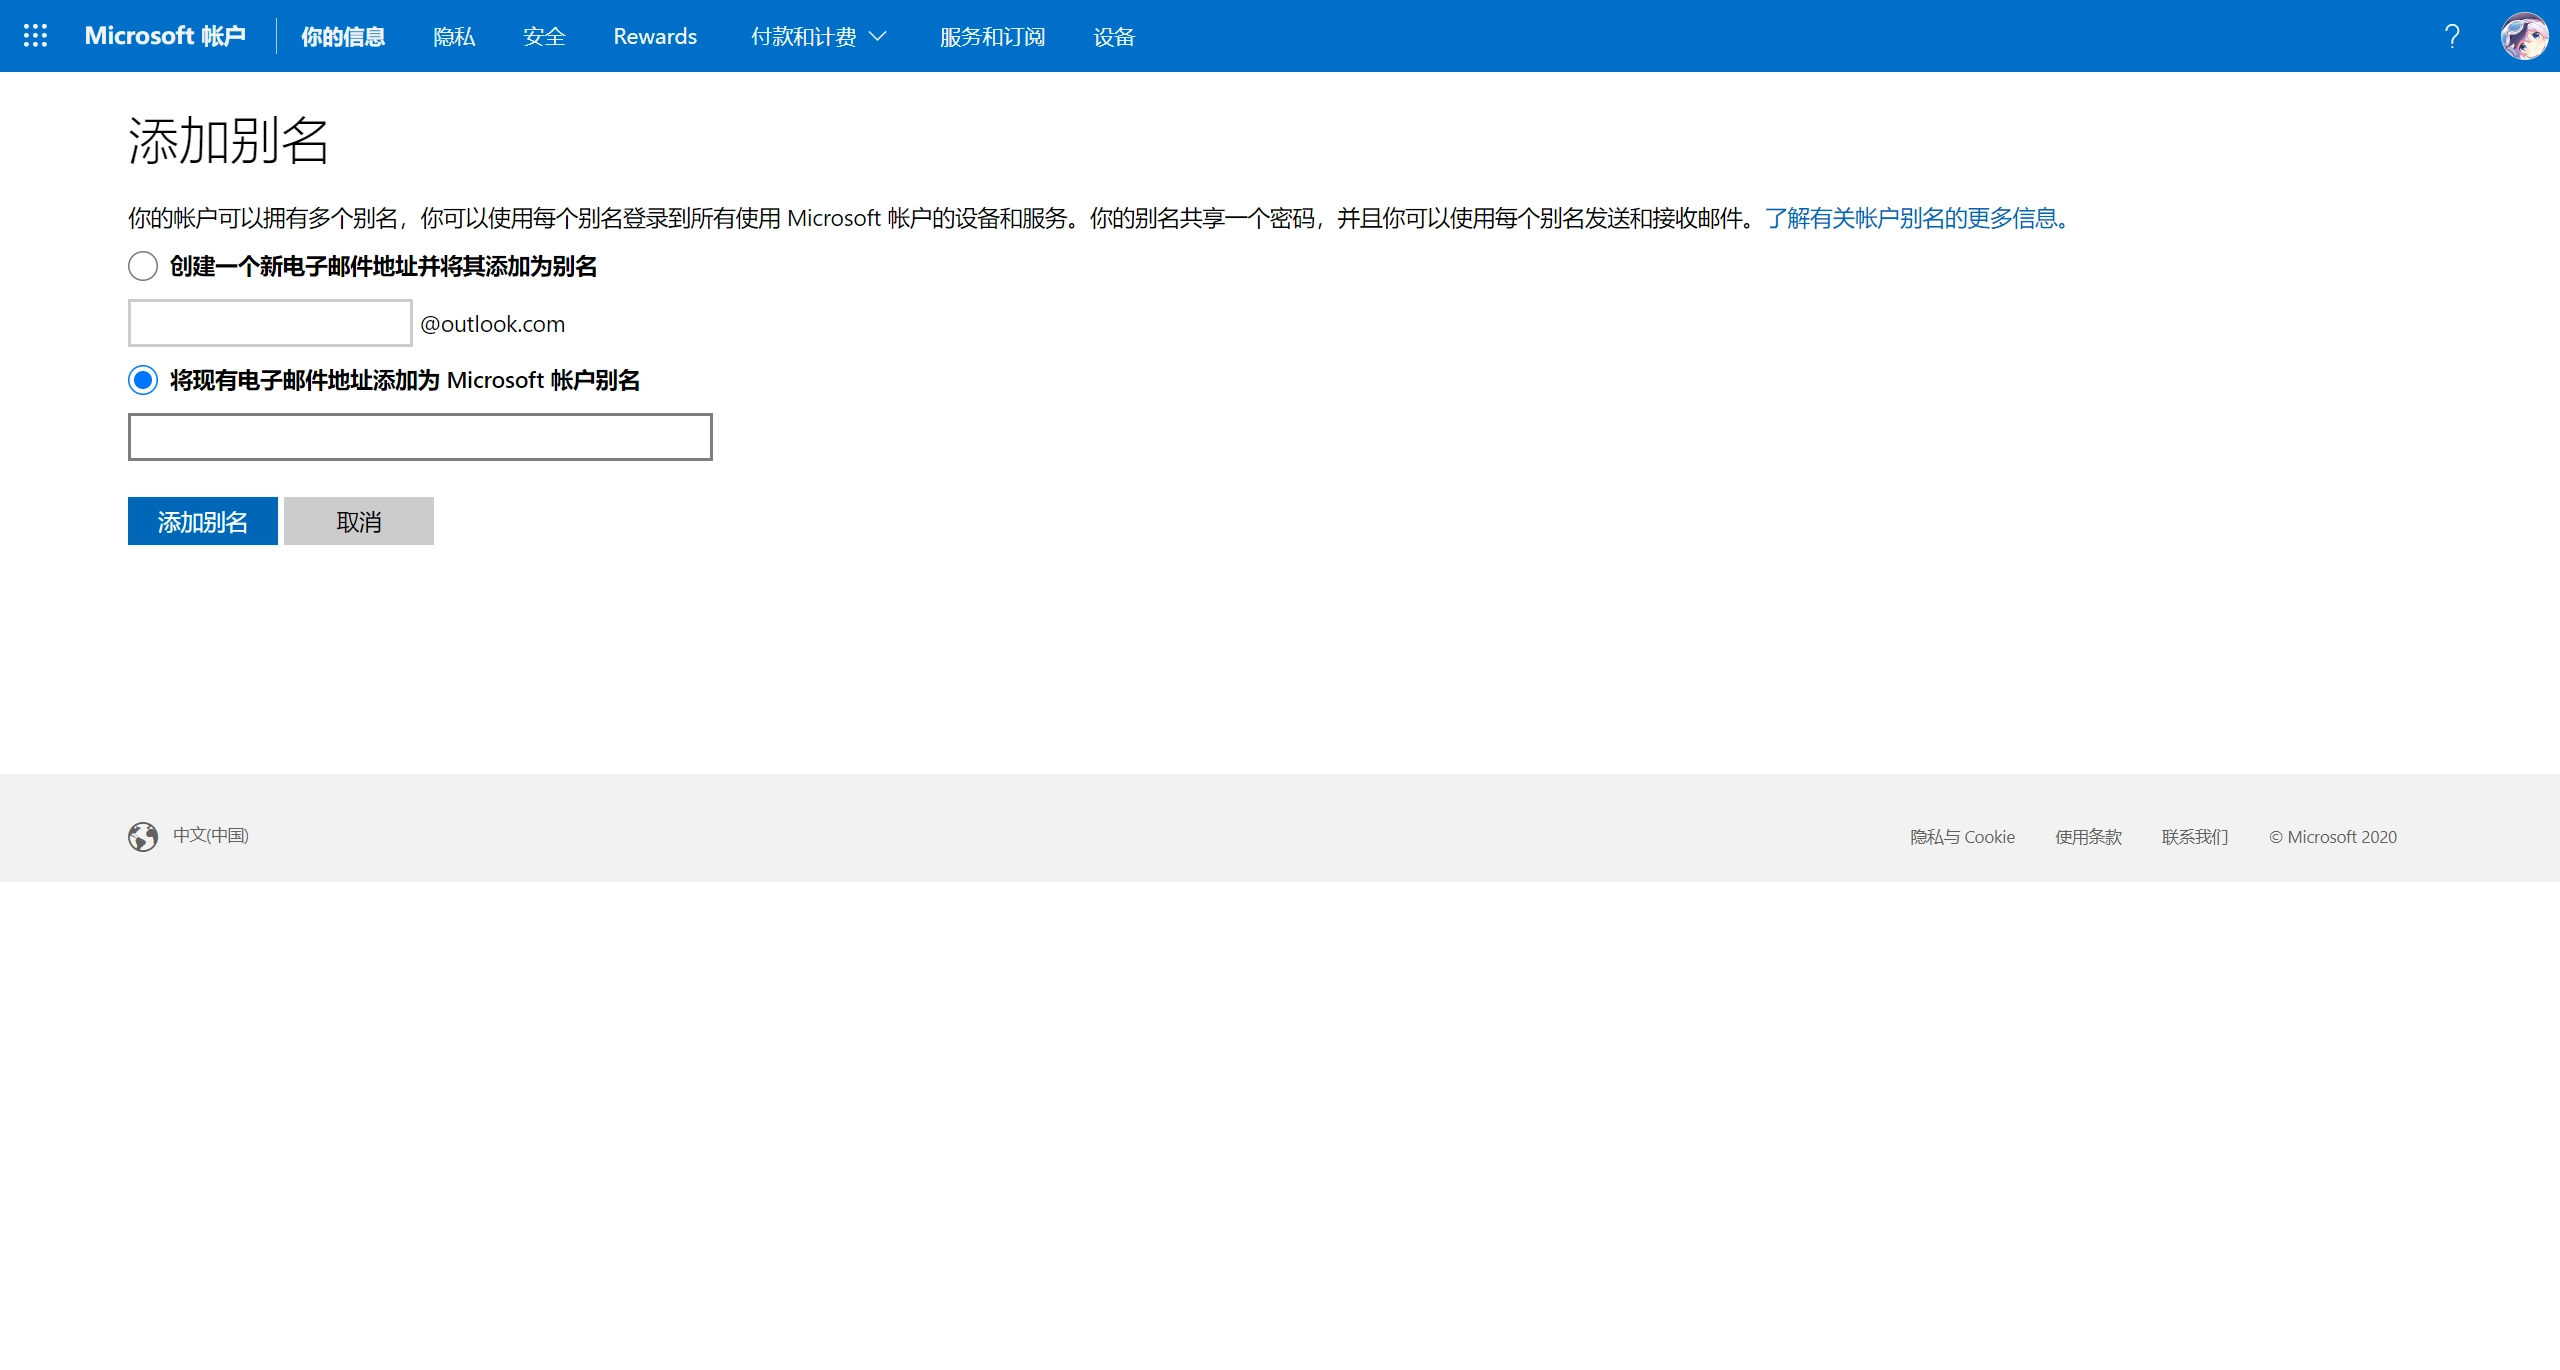Open the app launcher grid icon
Viewport: 2560px width, 1370px height.
[35, 36]
